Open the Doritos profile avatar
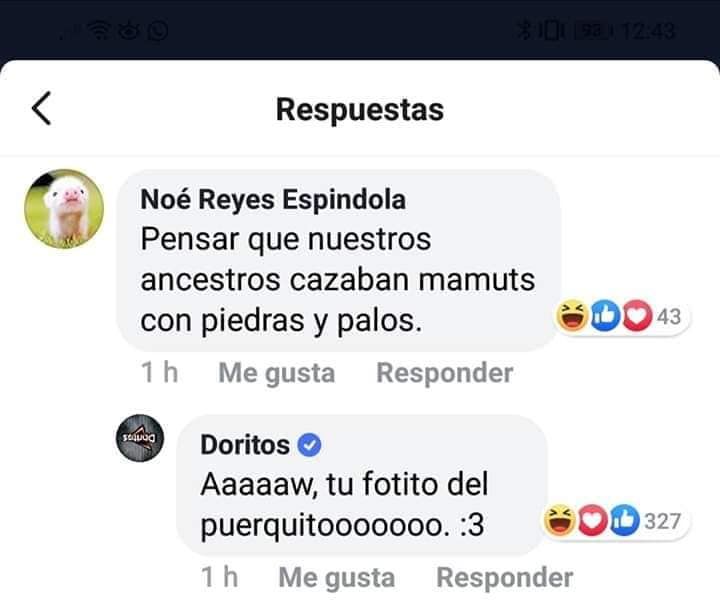720x614 pixels. coord(140,438)
